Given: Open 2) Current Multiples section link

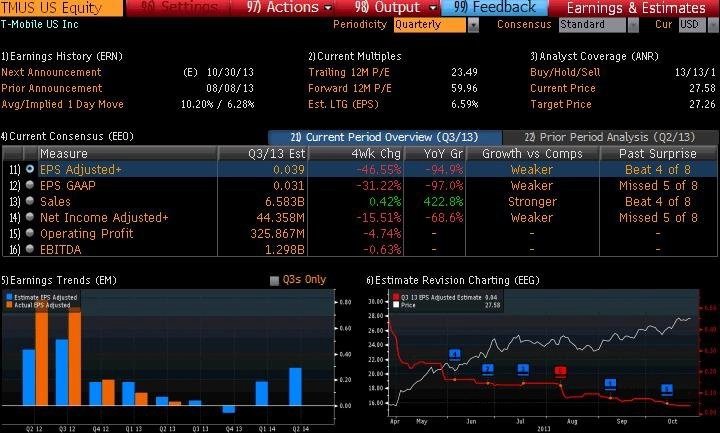Looking at the screenshot, I should (x=355, y=56).
